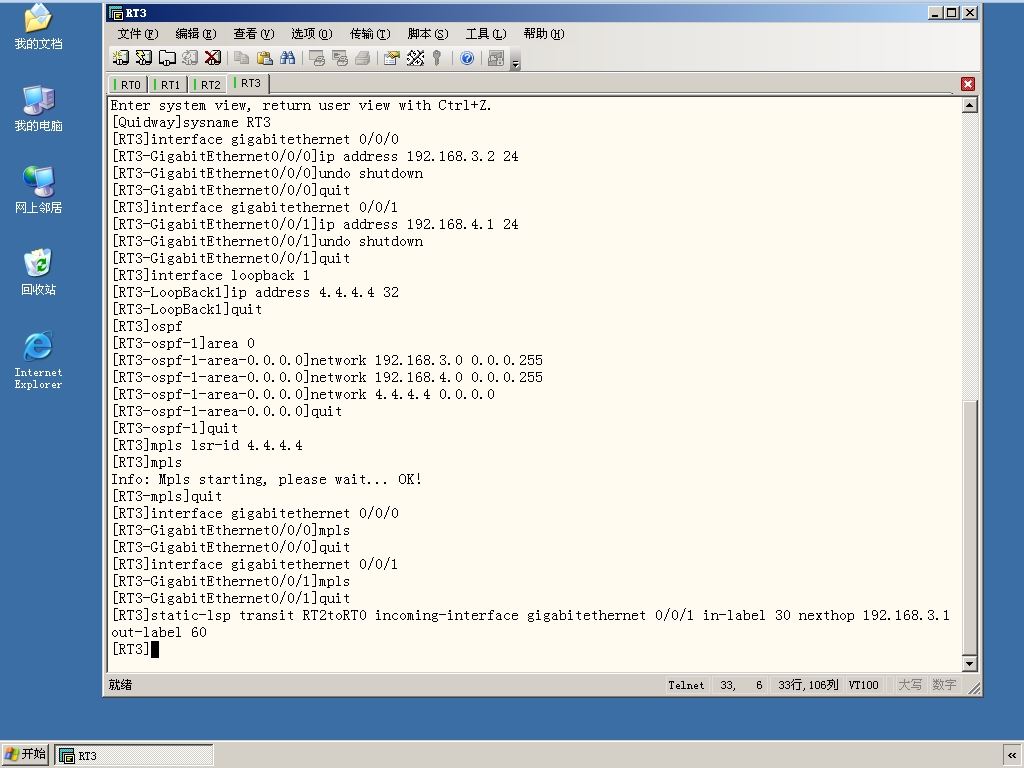This screenshot has width=1024, height=768.
Task: Click the grayed printer toolbar icon
Action: tap(362, 58)
